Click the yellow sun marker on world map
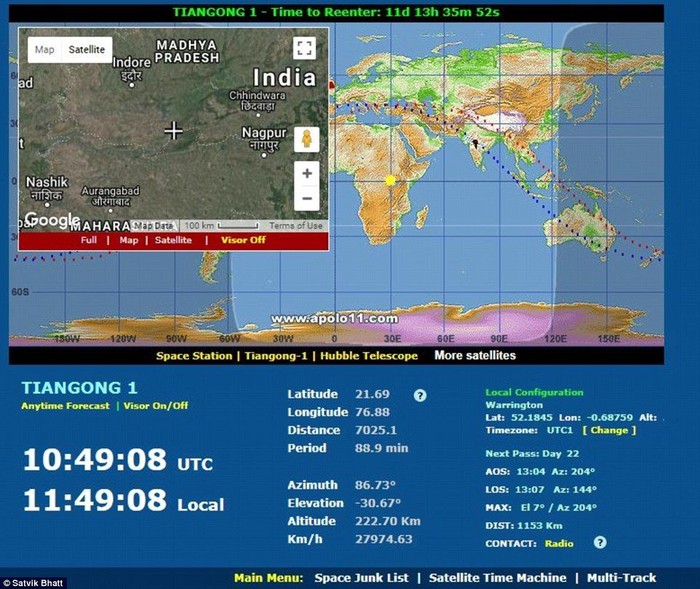Image resolution: width=700 pixels, height=589 pixels. (x=390, y=180)
